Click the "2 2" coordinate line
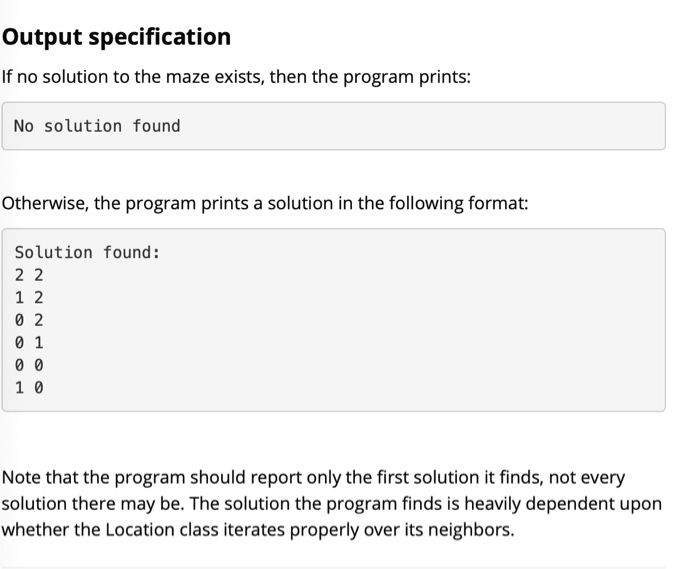This screenshot has width=700, height=569. pos(29,275)
